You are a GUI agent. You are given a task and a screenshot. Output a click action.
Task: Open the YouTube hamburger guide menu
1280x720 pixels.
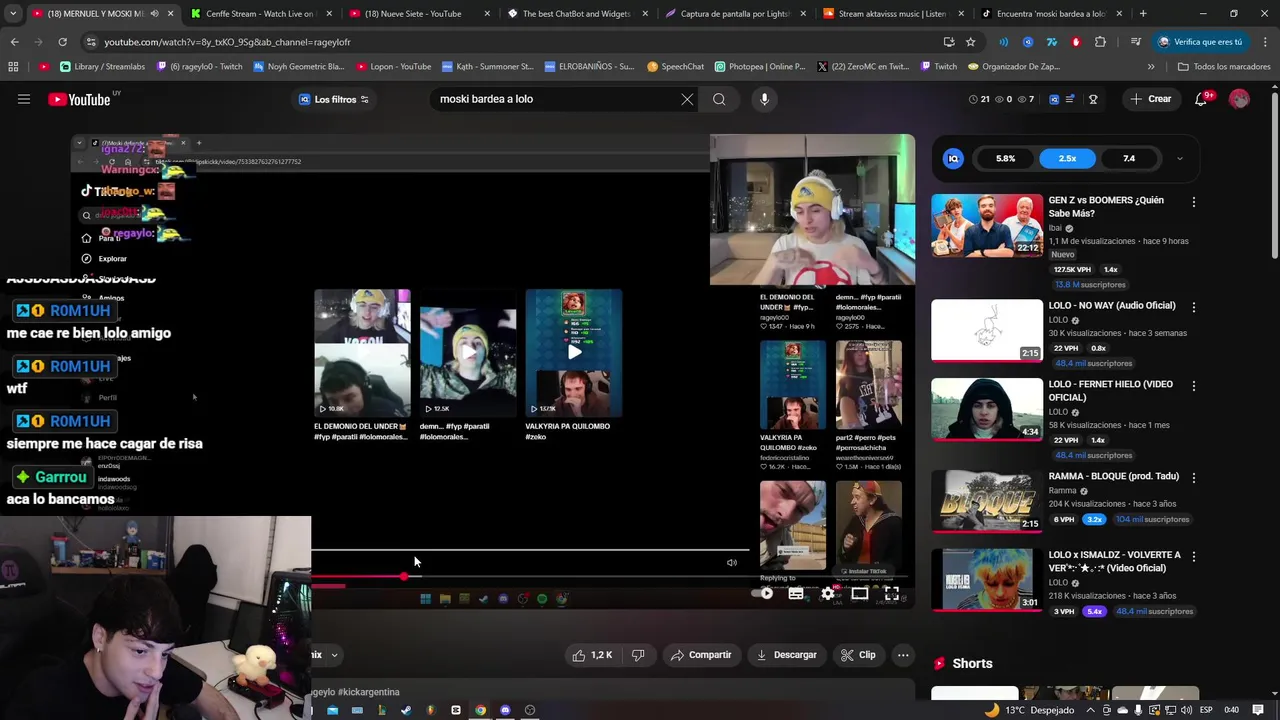24,99
